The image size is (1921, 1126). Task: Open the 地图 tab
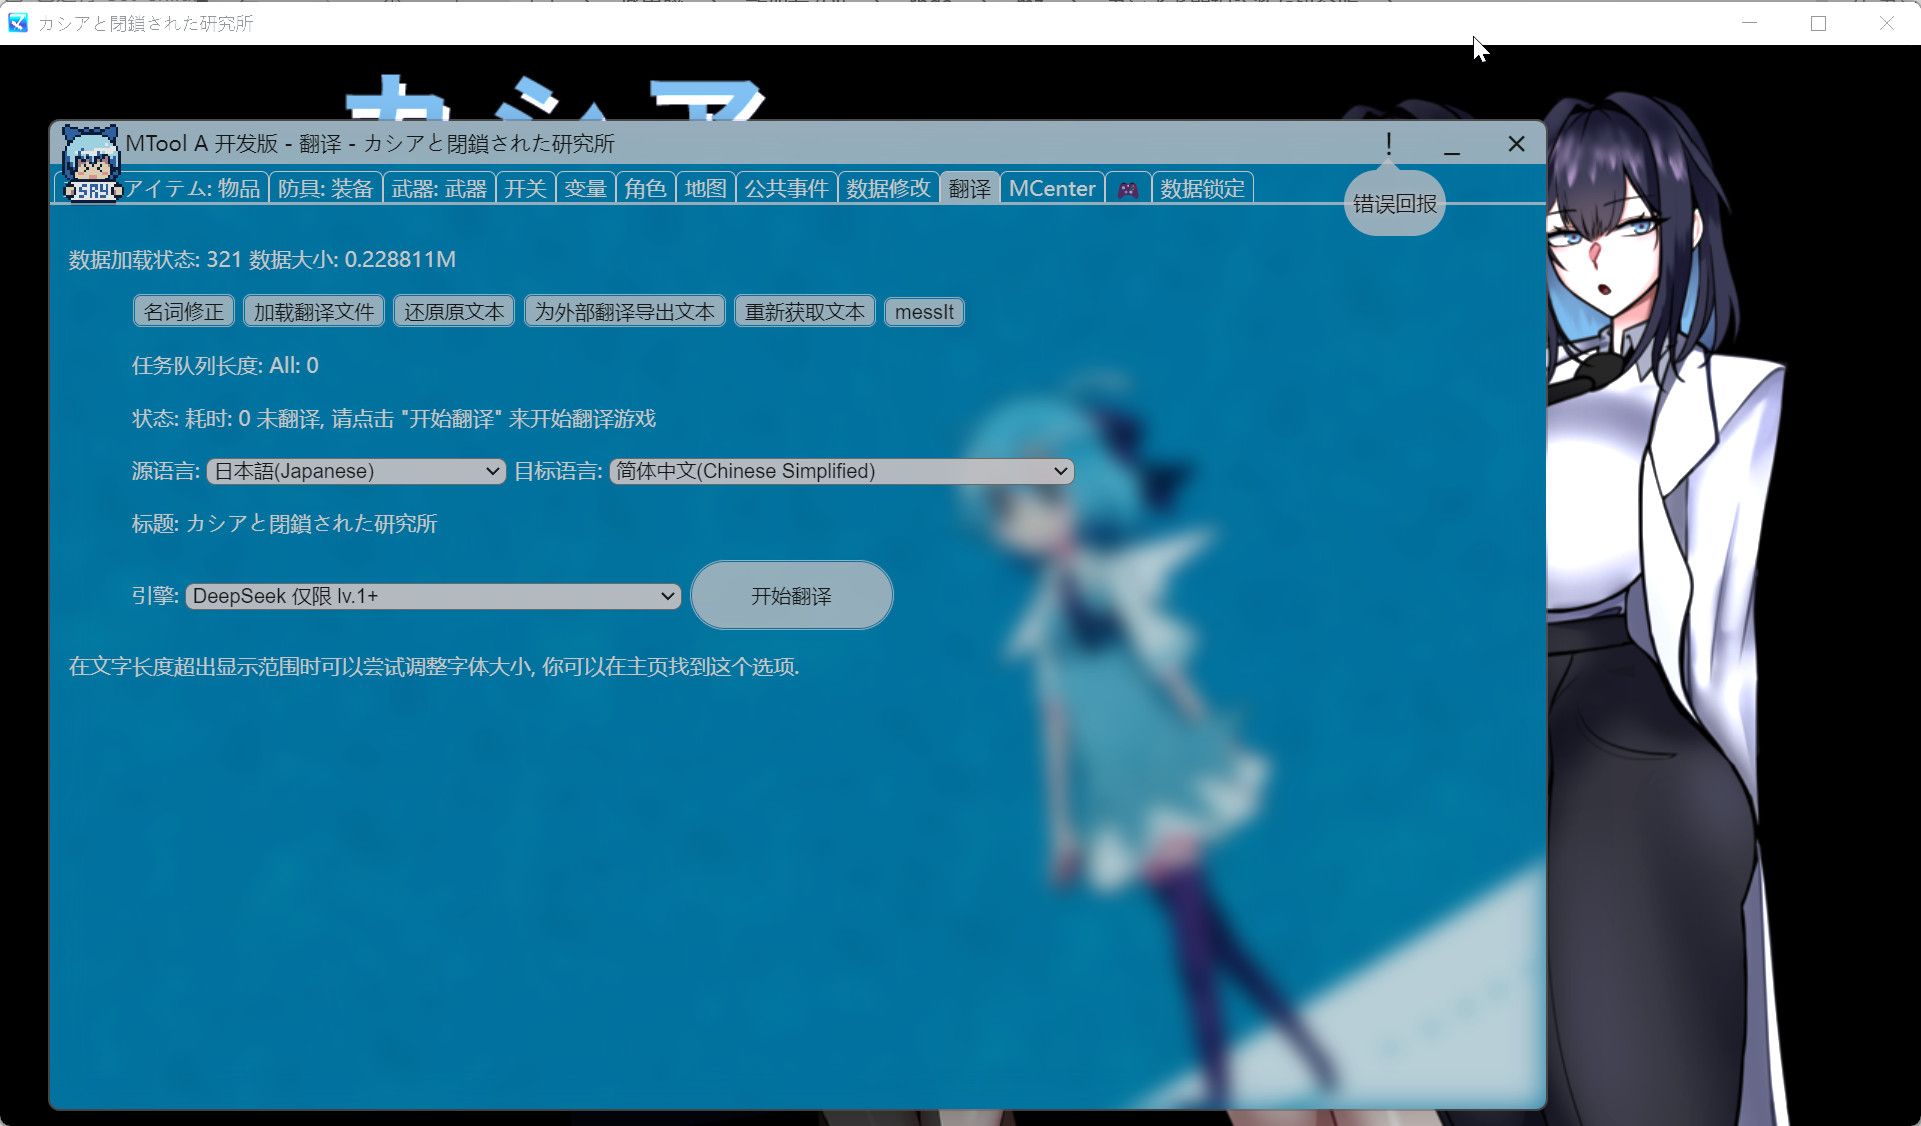(705, 189)
